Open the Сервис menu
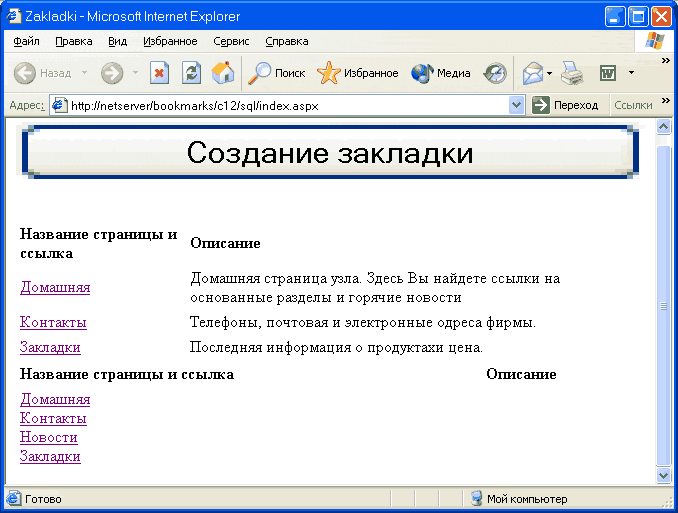 click(231, 41)
